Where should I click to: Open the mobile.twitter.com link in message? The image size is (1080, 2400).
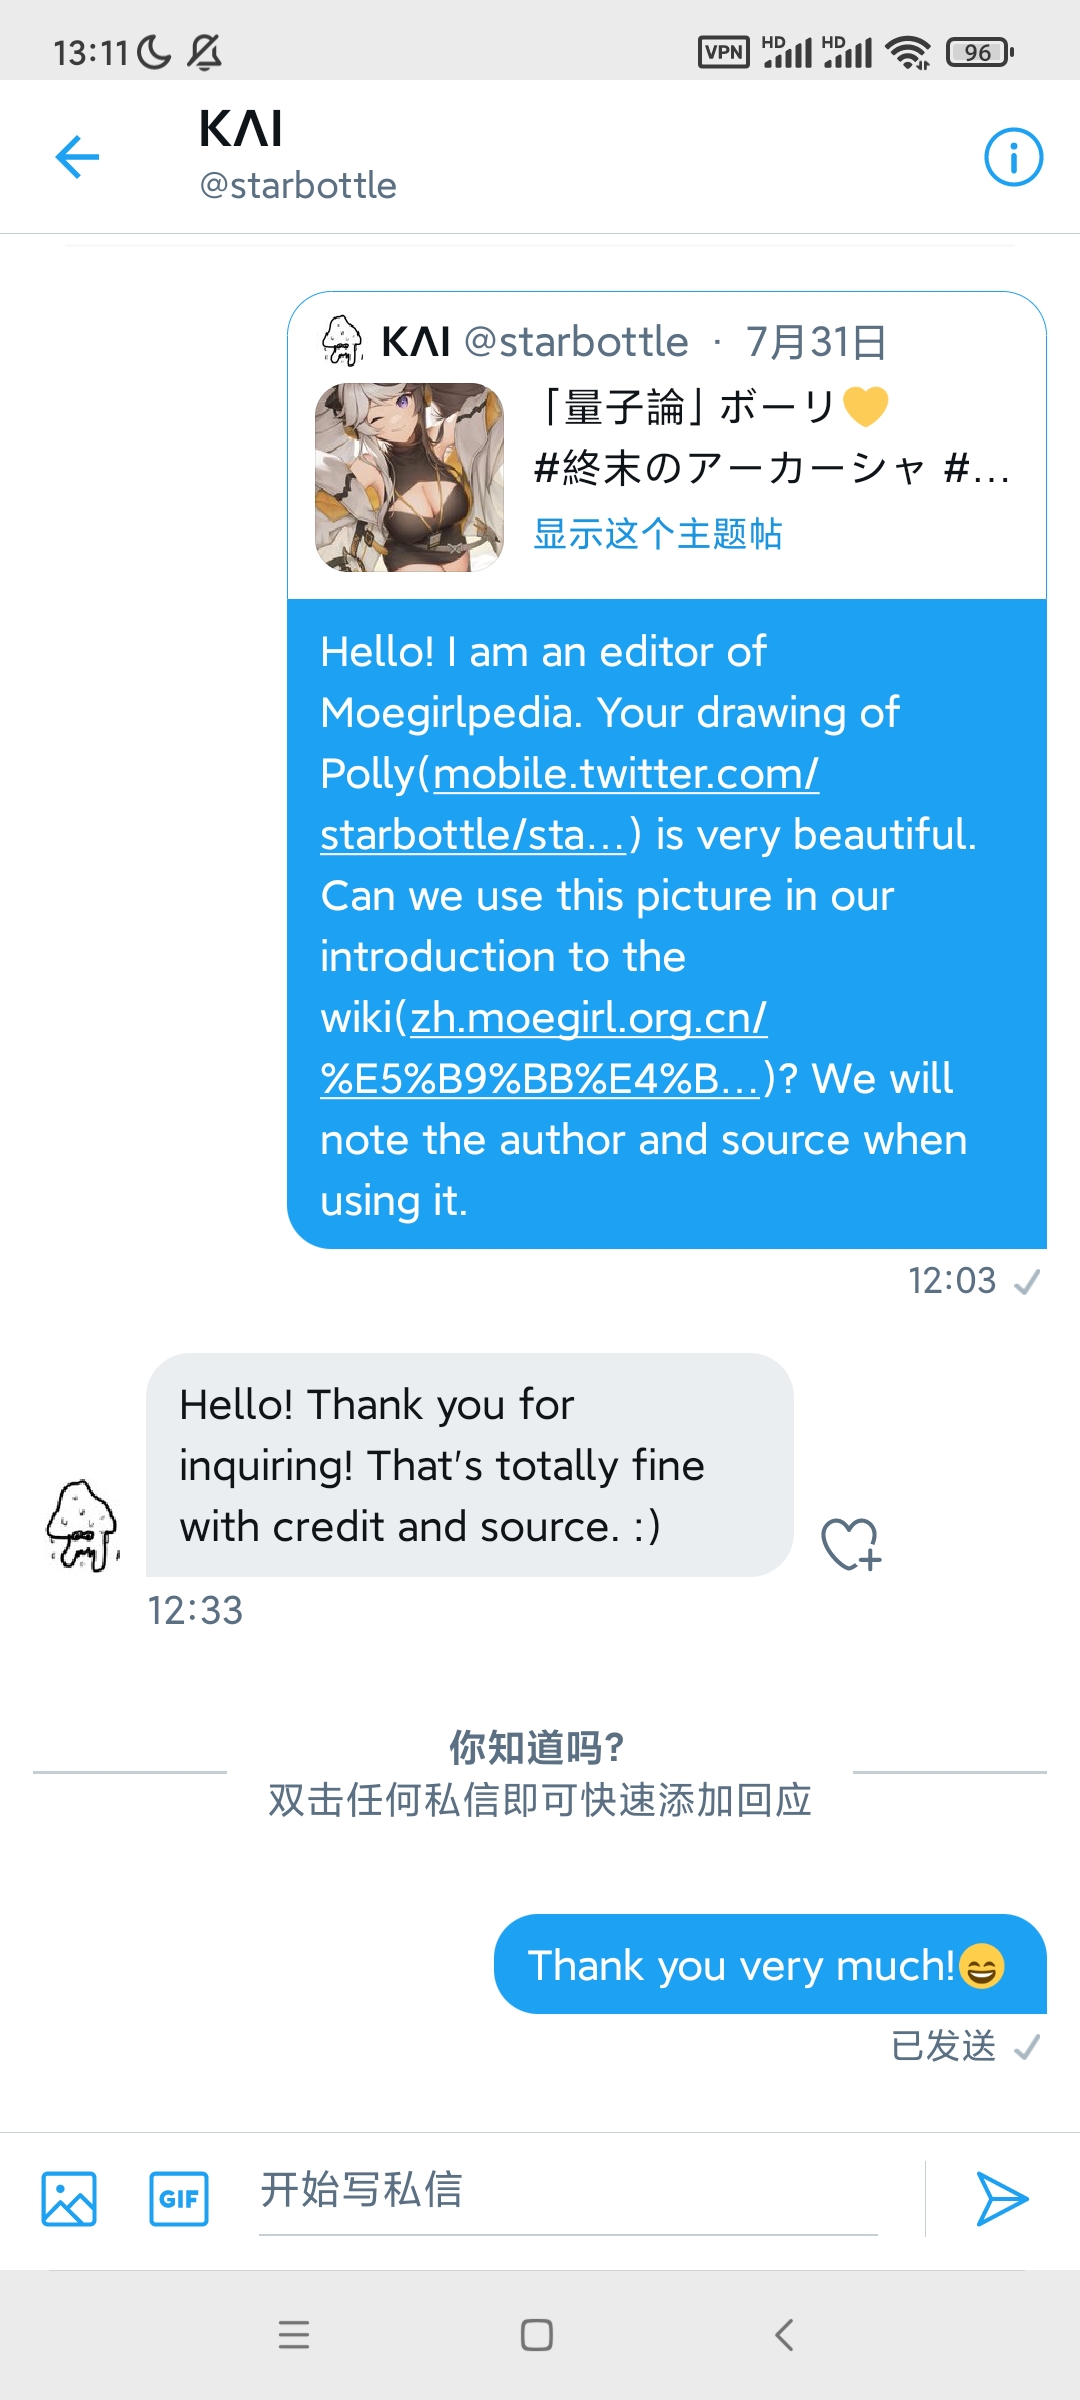625,774
